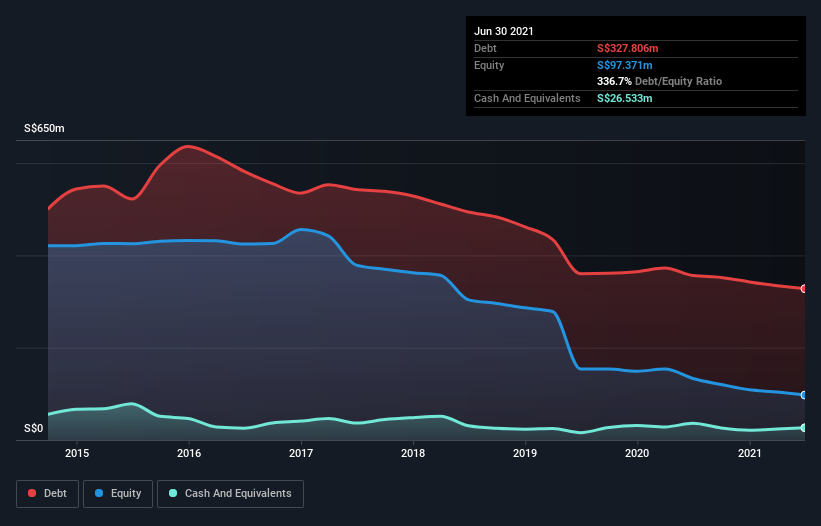Click the 2021 x-axis label
This screenshot has width=821, height=526.
pos(749,453)
